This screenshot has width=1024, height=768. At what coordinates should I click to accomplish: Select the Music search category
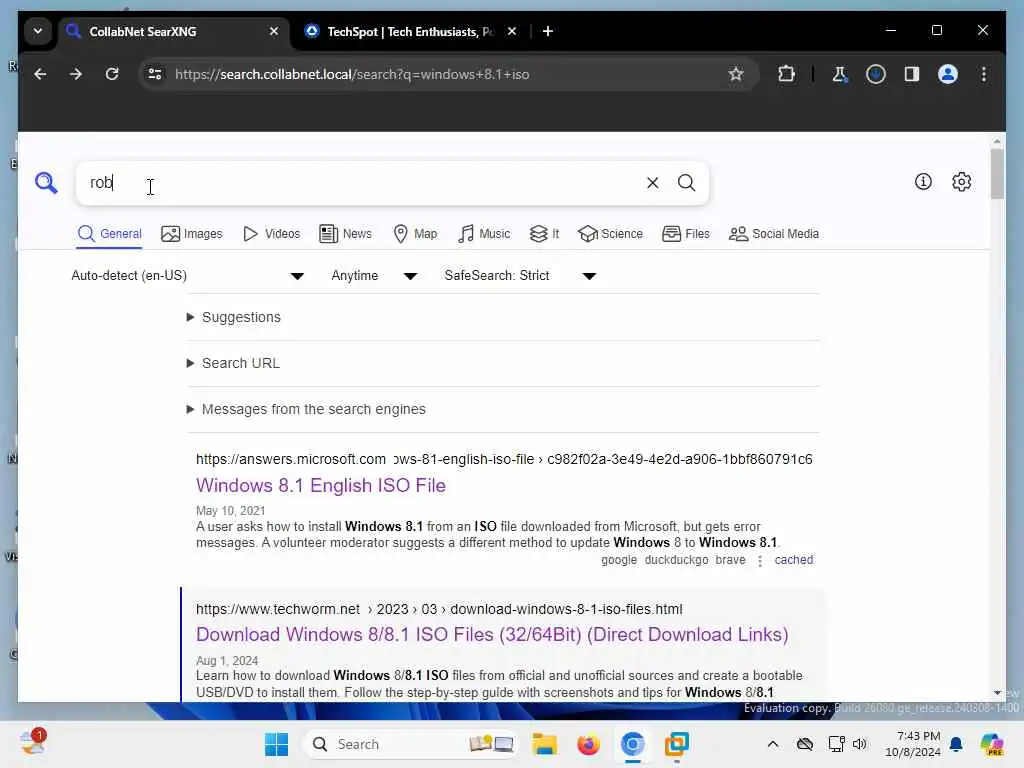pos(484,234)
